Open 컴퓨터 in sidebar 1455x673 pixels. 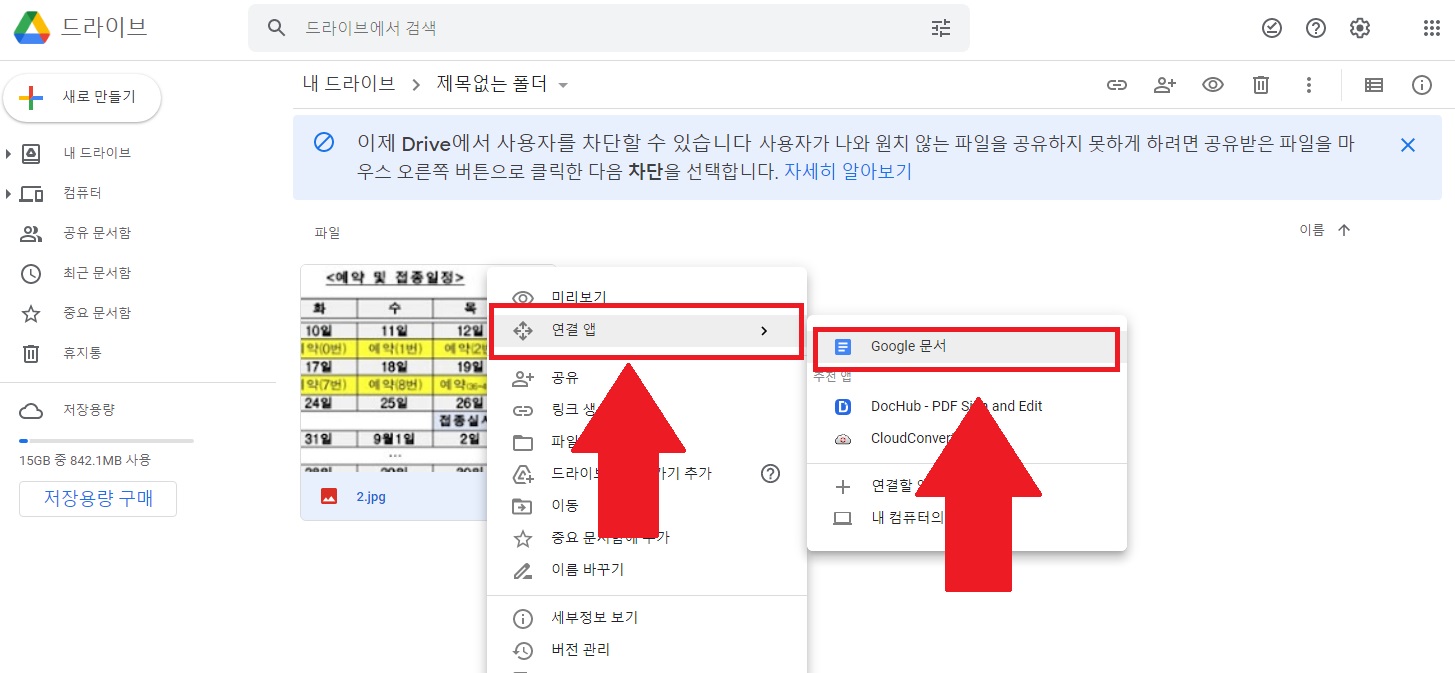click(82, 193)
